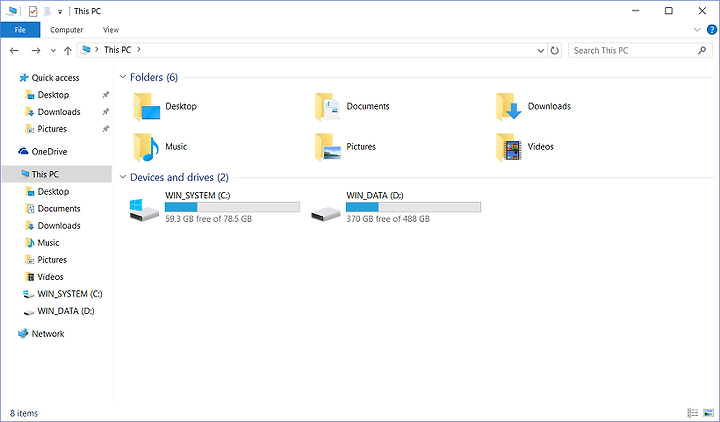Open the address bar history dropdown

click(x=541, y=51)
